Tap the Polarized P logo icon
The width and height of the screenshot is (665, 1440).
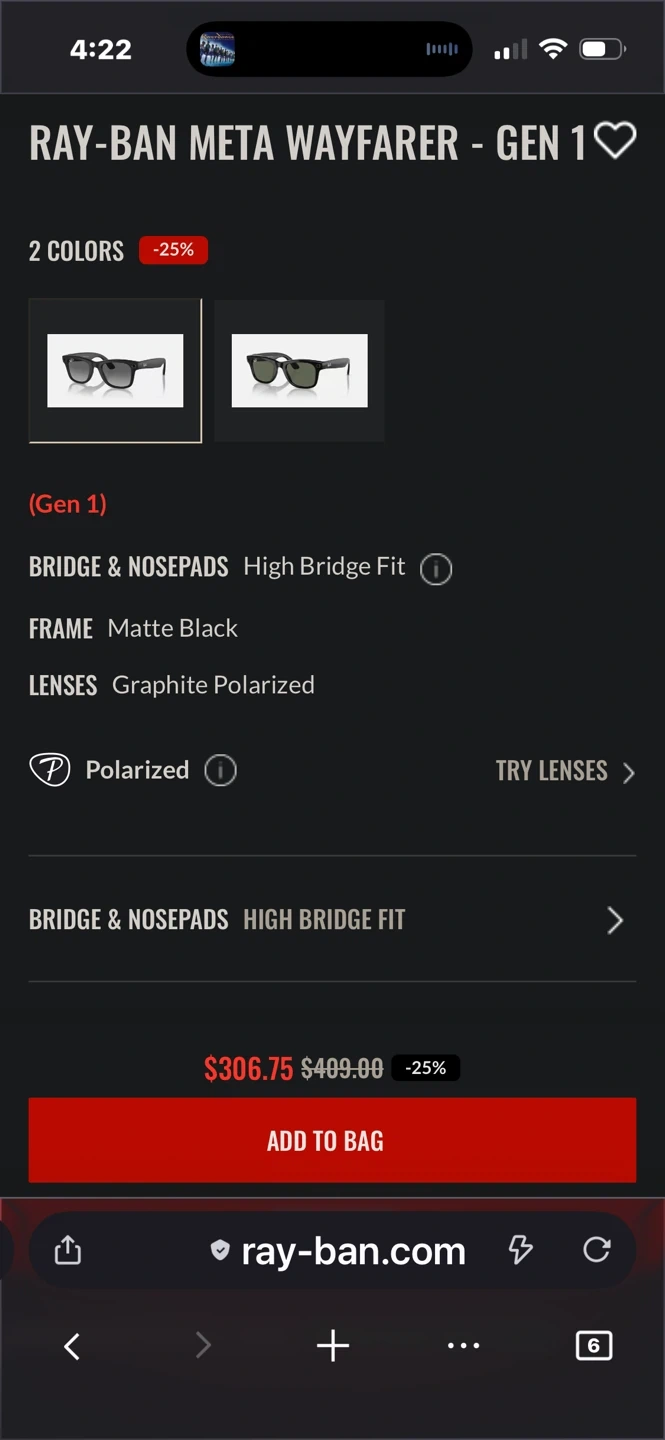pyautogui.click(x=50, y=770)
